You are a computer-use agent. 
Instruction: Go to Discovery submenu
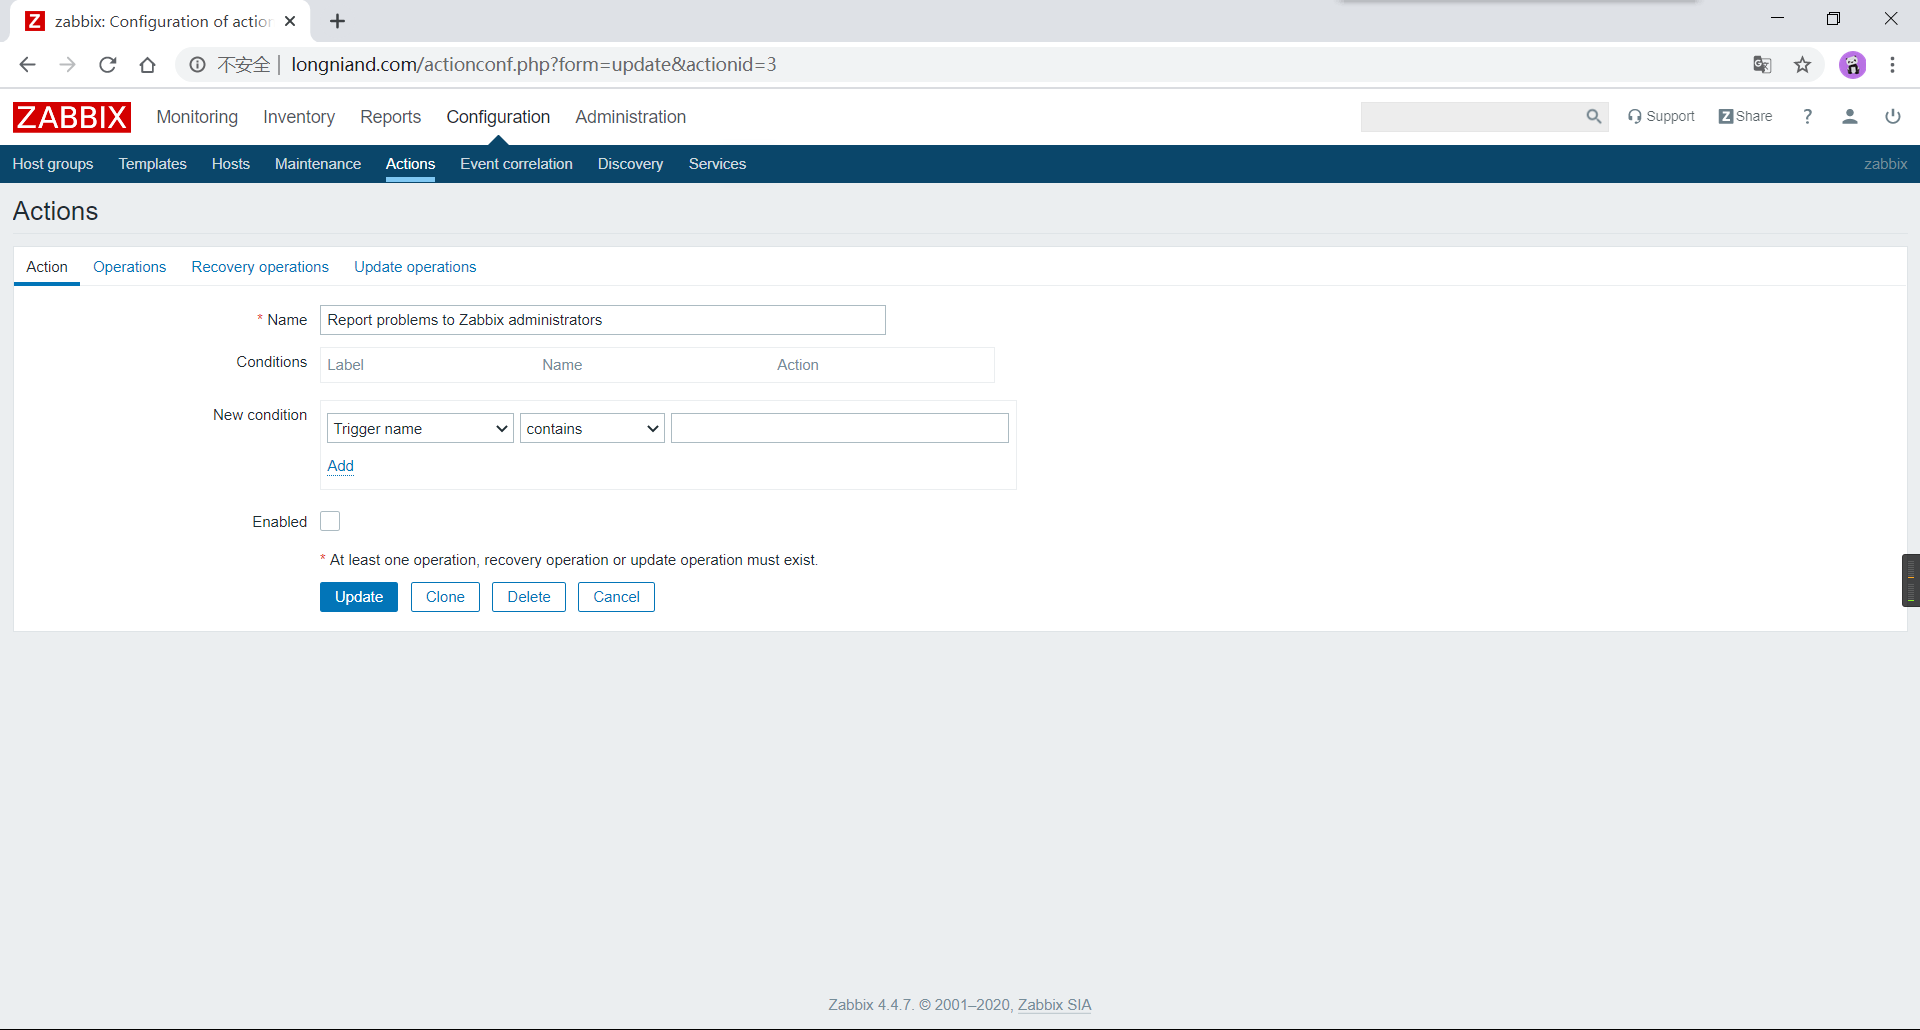tap(630, 164)
